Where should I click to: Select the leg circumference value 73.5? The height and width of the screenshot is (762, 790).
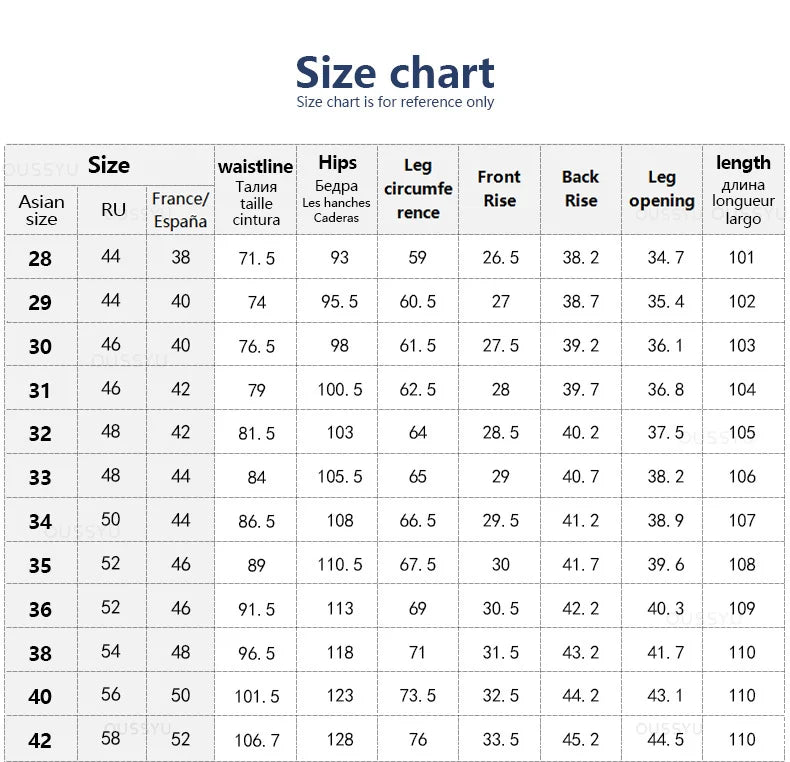point(418,697)
